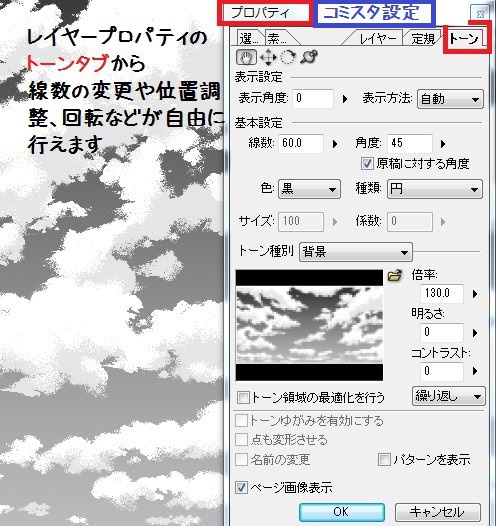This screenshot has width=496, height=526.
Task: Click the キャンセル button
Action: tap(438, 512)
